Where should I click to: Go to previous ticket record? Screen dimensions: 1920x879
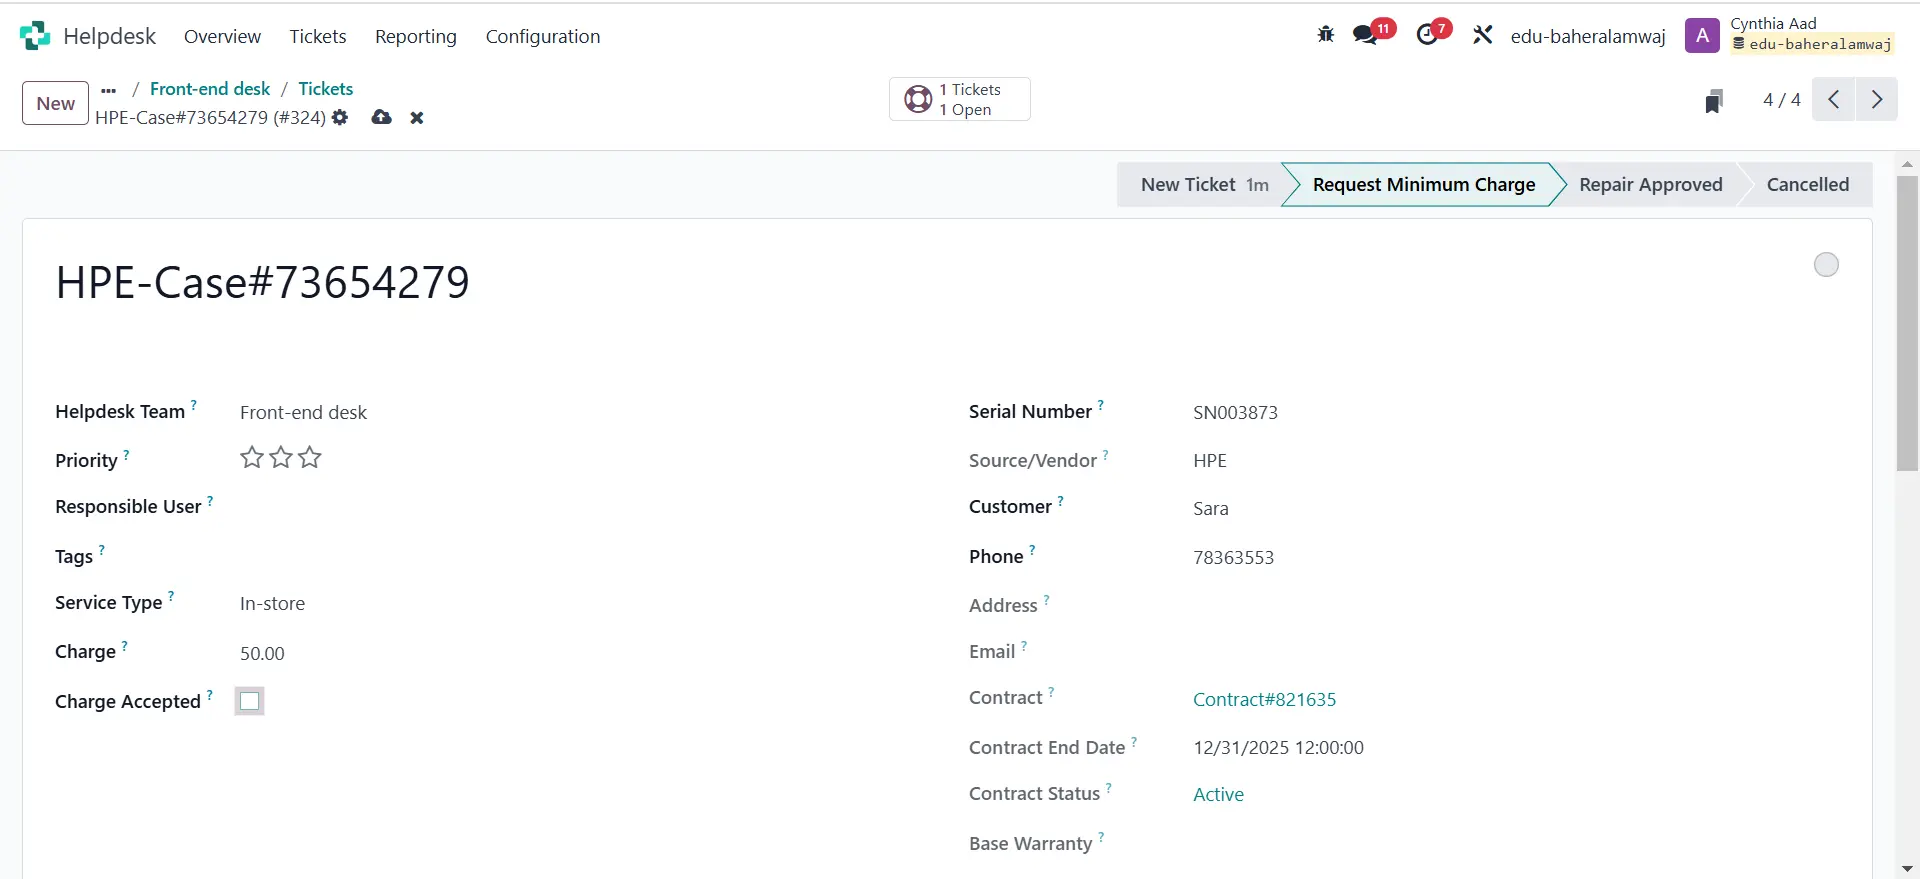1833,99
